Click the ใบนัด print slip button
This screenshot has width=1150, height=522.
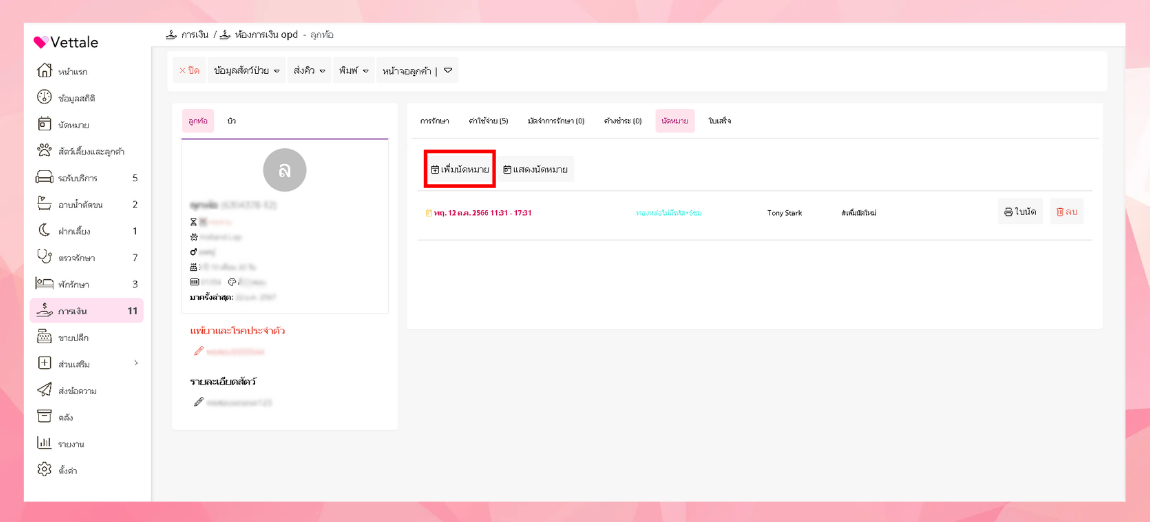[1020, 212]
